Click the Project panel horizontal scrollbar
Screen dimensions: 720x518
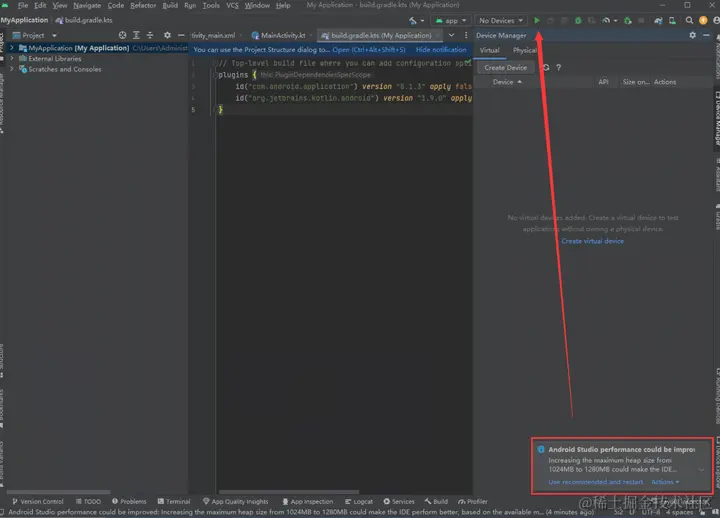58,492
